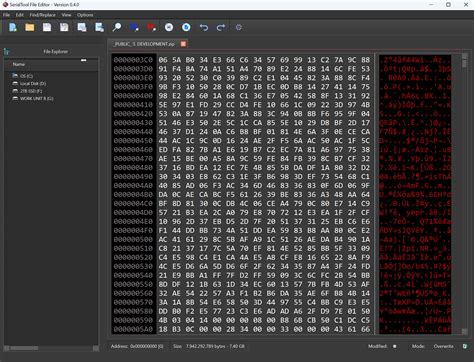Open the Options menu
This screenshot has width=474, height=362.
[x=85, y=15]
